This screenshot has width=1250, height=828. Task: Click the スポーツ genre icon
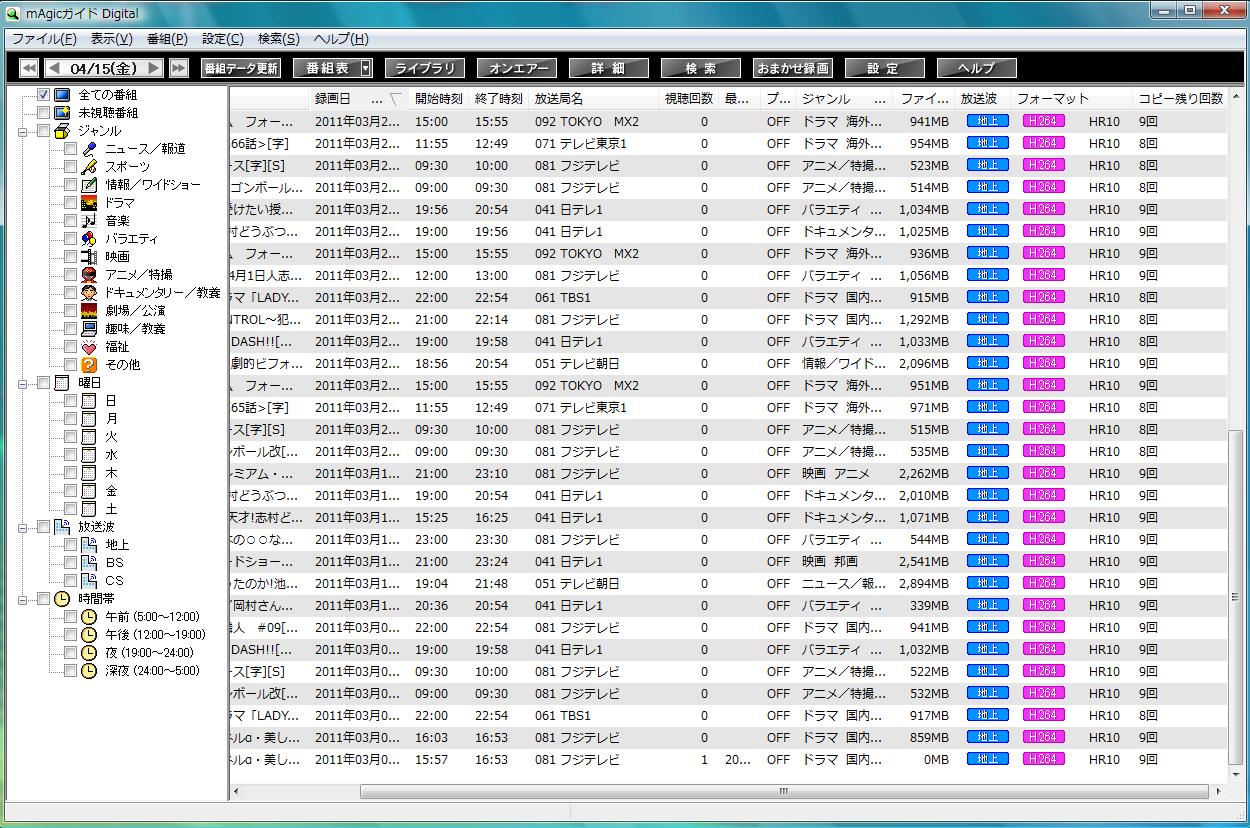click(89, 167)
